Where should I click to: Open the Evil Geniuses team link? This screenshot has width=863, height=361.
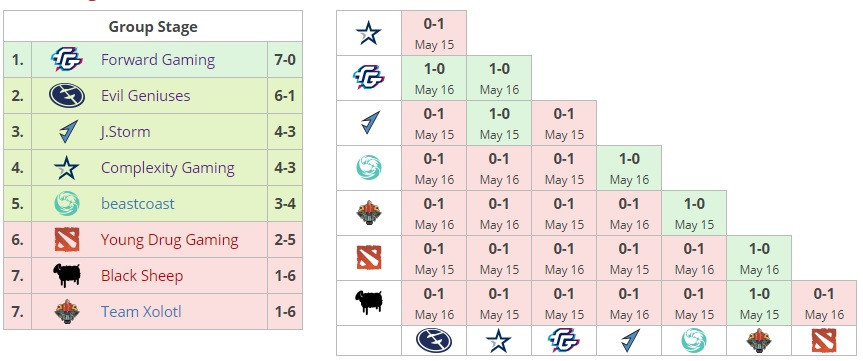tap(145, 96)
